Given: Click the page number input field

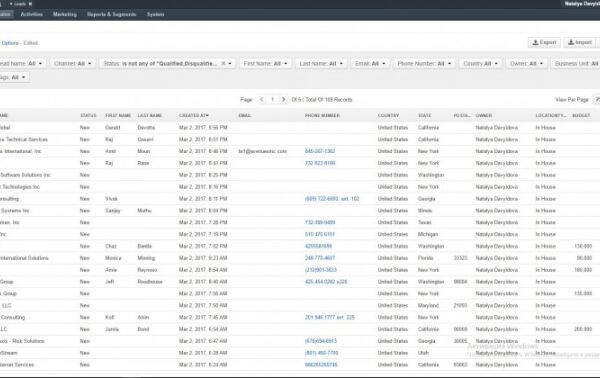Looking at the screenshot, I should click(x=272, y=99).
